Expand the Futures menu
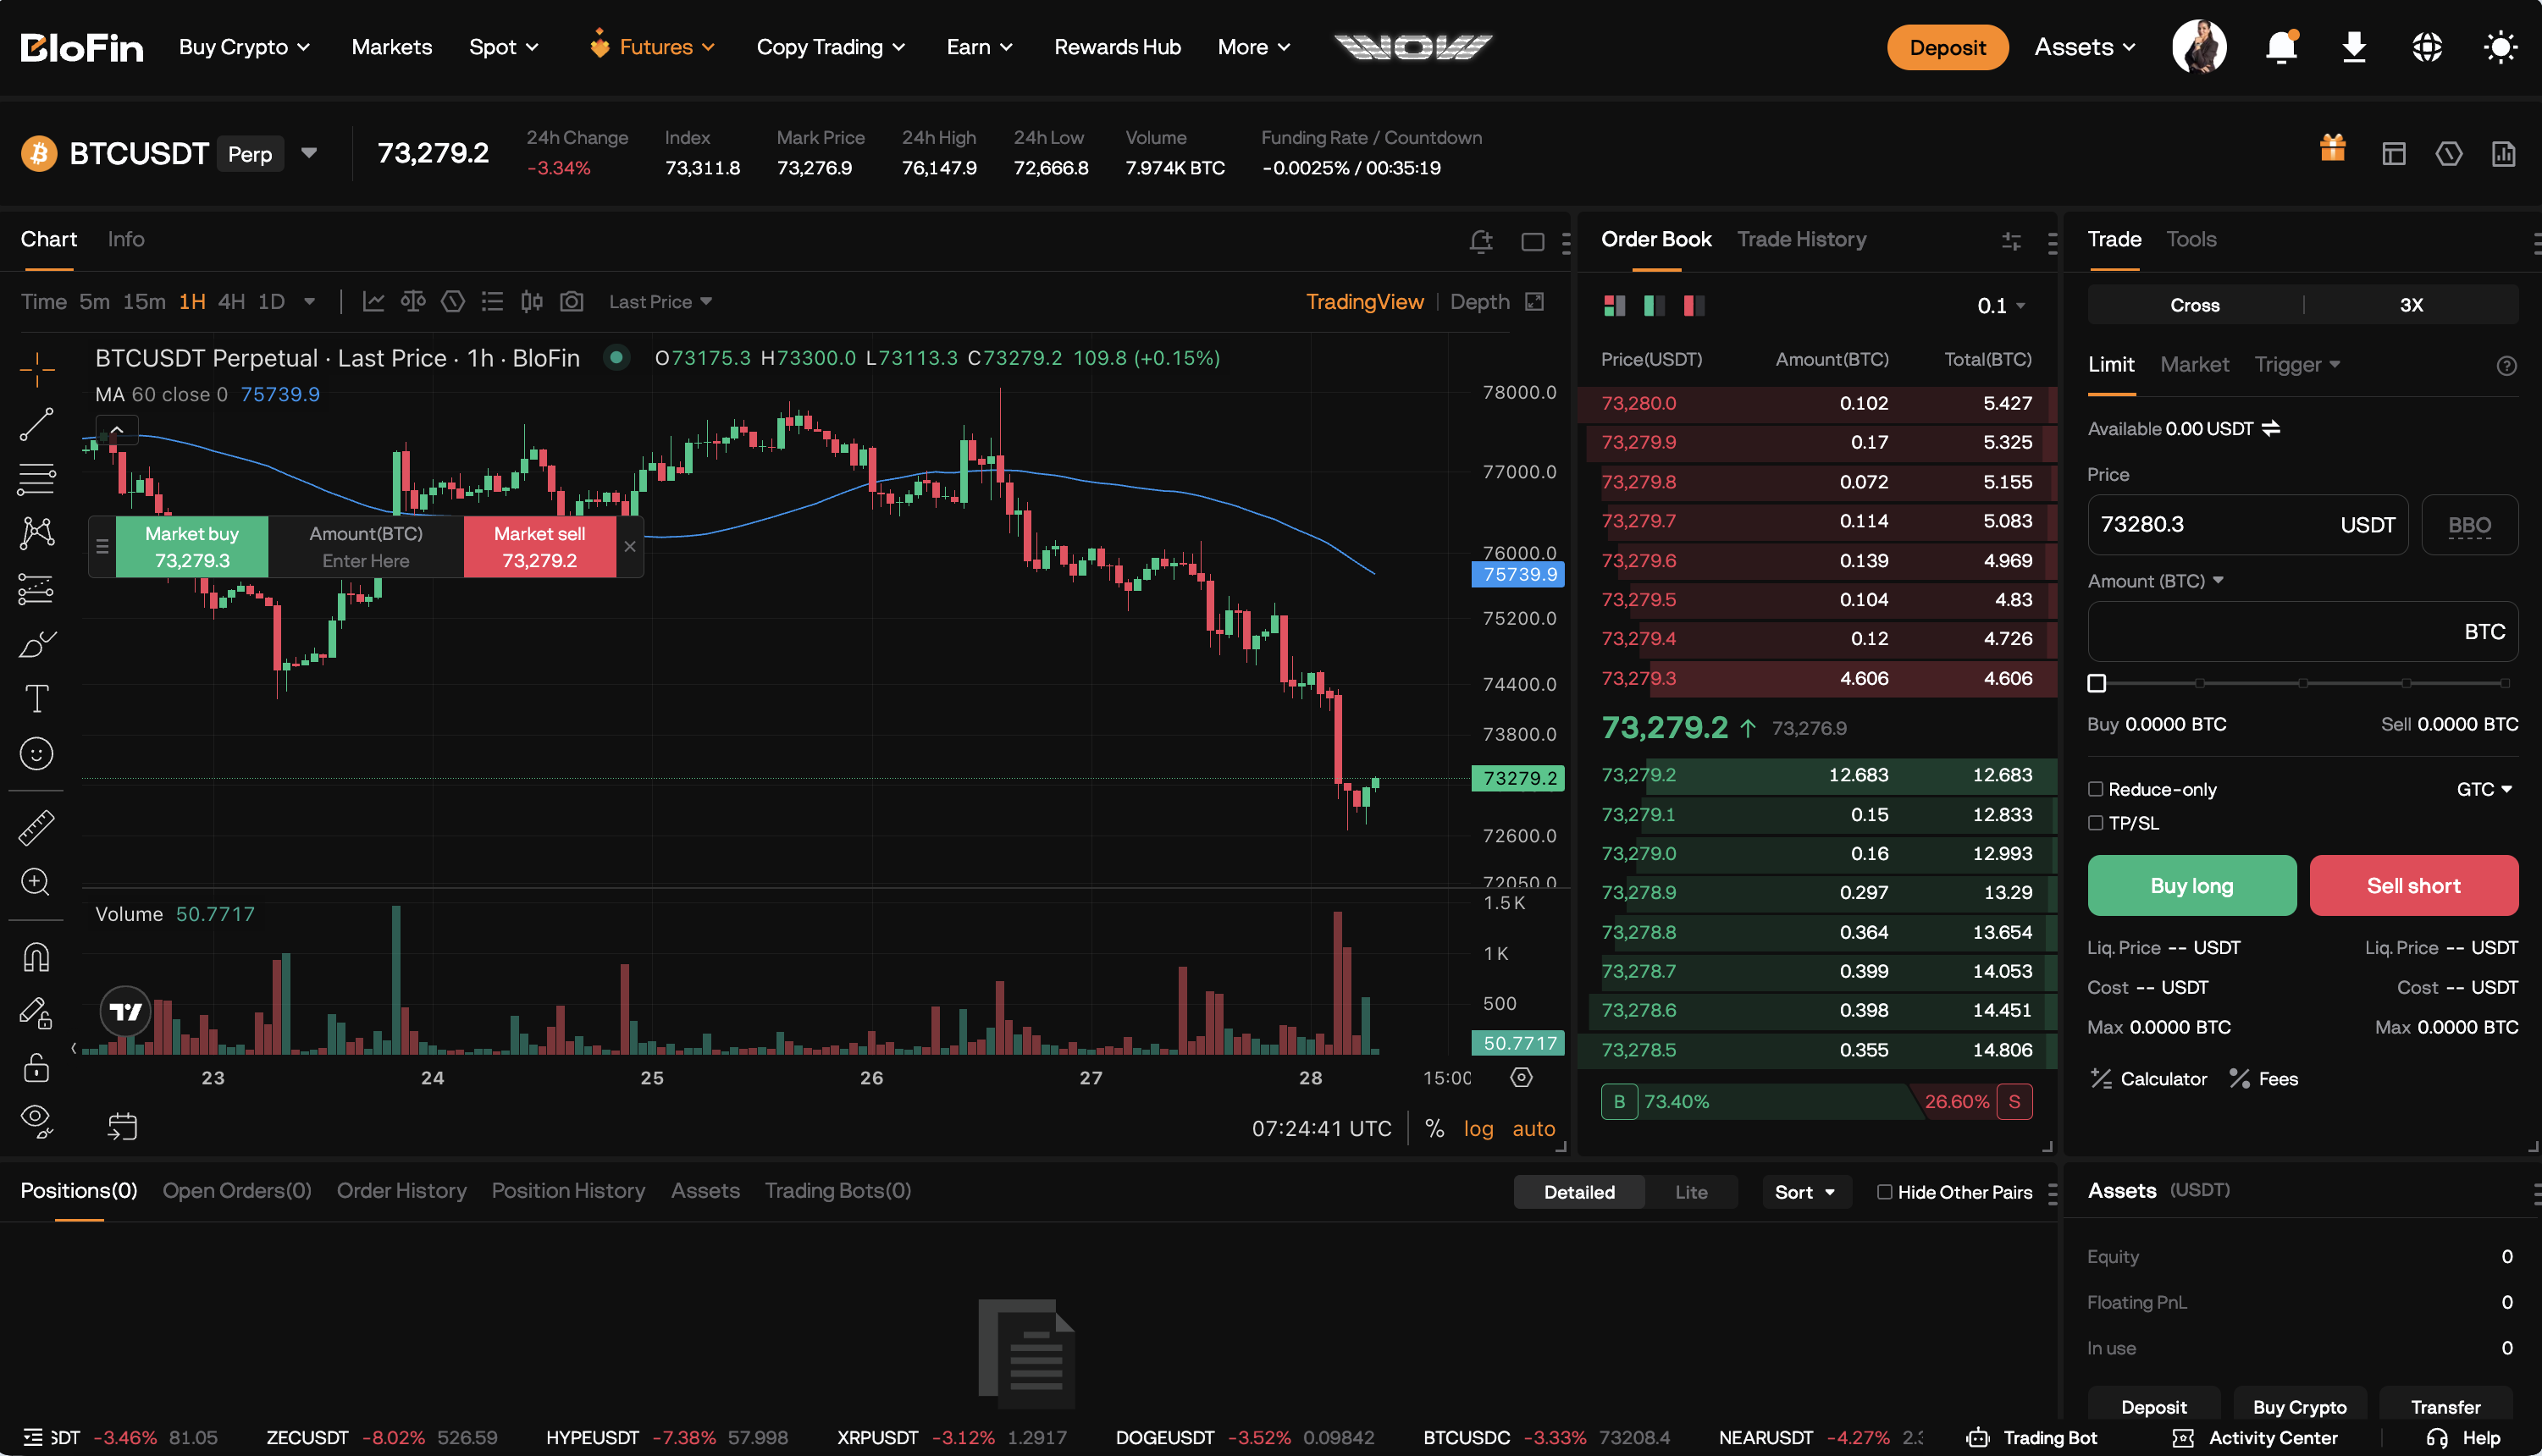The image size is (2542, 1456). coord(652,47)
